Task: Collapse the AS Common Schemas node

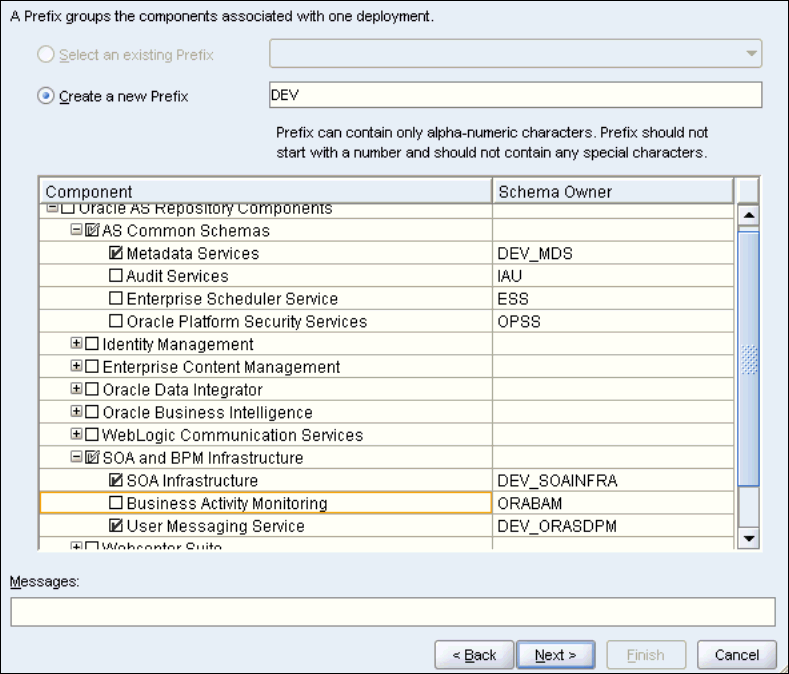Action: pos(76,231)
